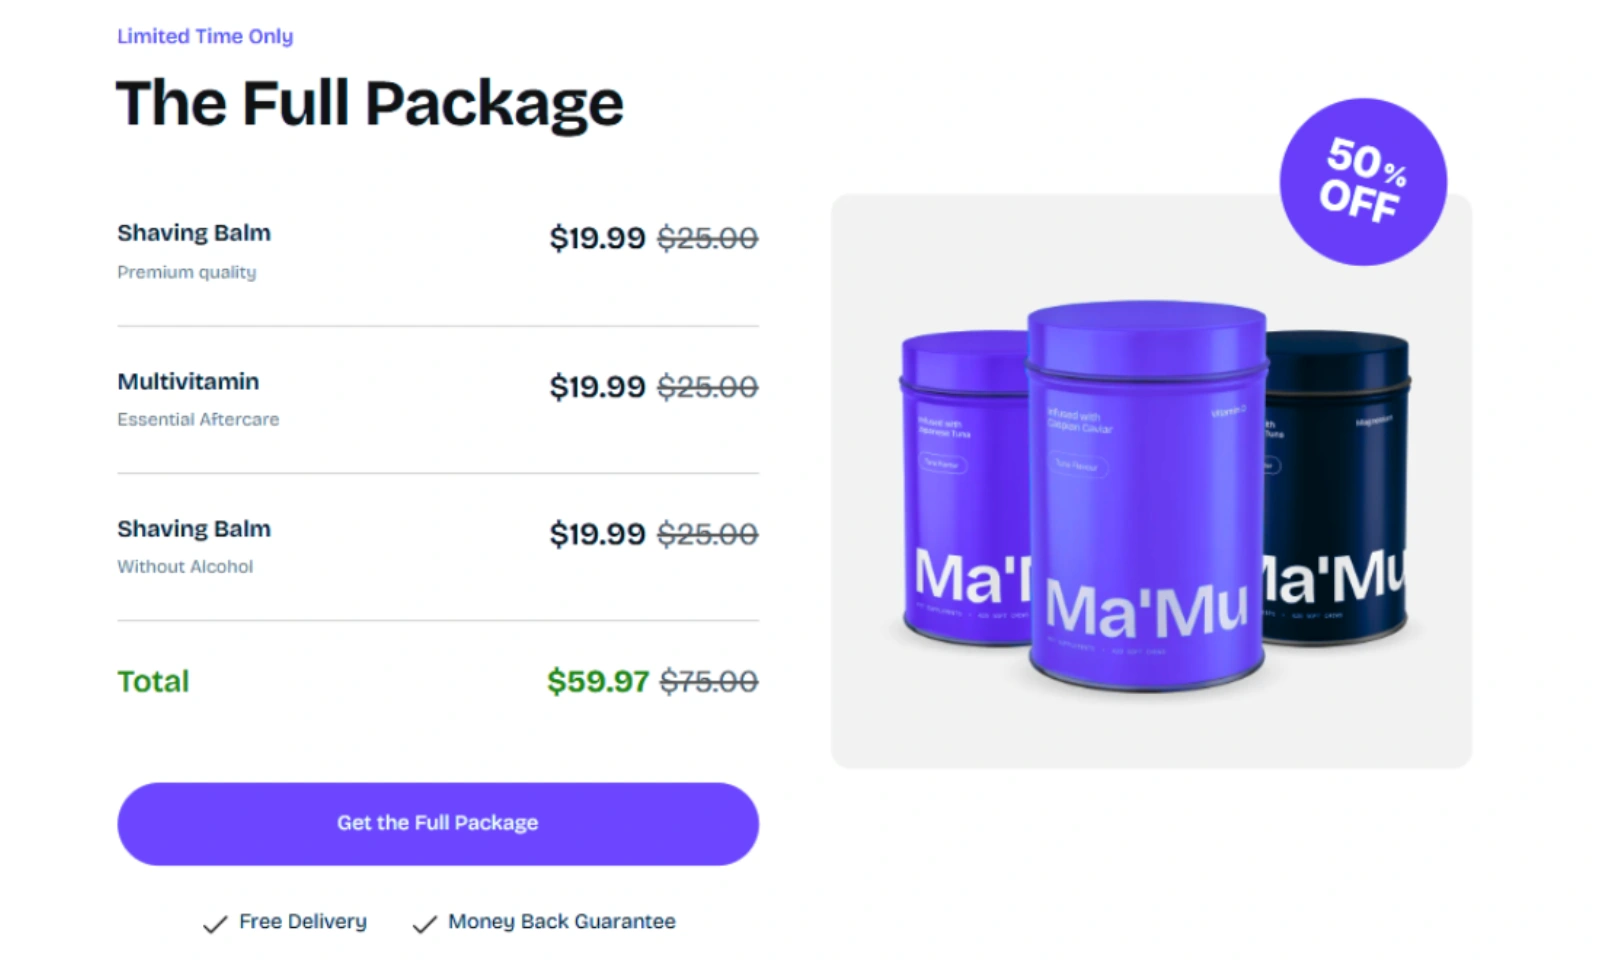Click the Multivitamin product name
The width and height of the screenshot is (1600, 963).
coord(188,382)
